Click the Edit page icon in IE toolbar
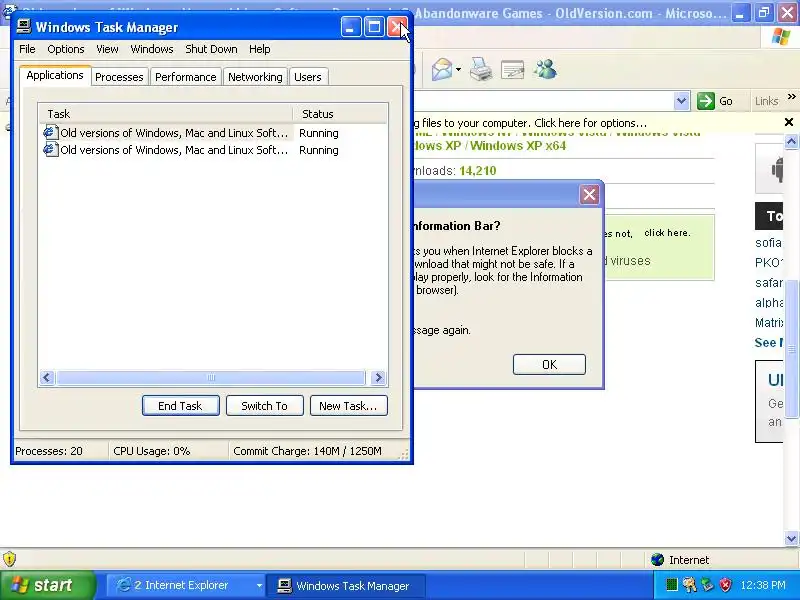Viewport: 800px width, 600px height. pos(513,69)
